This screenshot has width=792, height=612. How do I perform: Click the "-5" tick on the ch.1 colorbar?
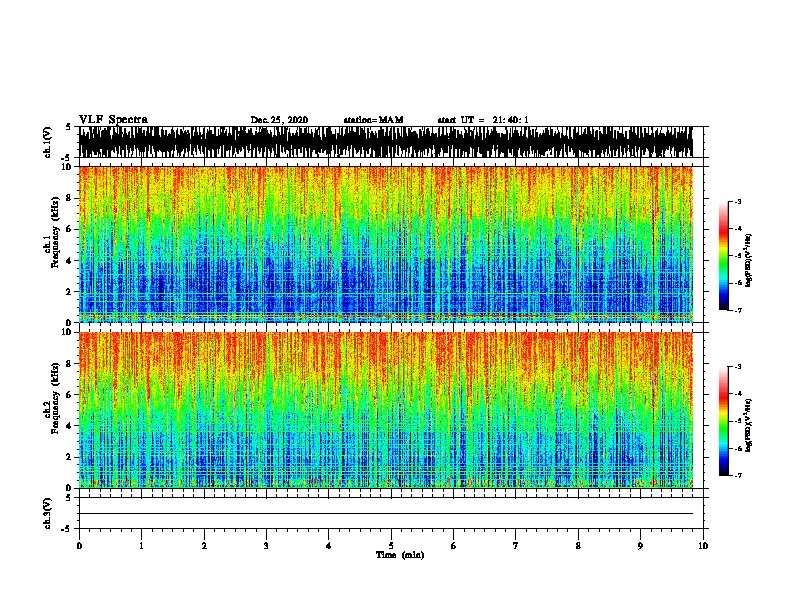point(738,256)
